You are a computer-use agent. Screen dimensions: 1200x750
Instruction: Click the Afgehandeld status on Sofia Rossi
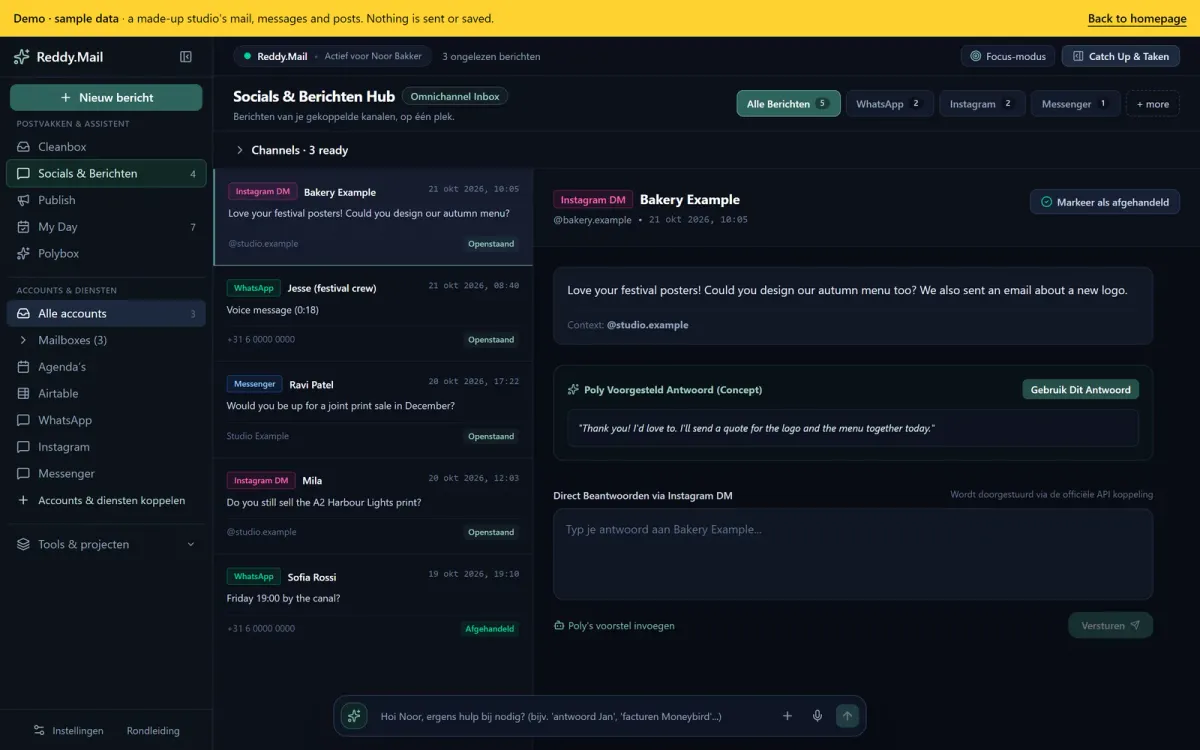[490, 629]
